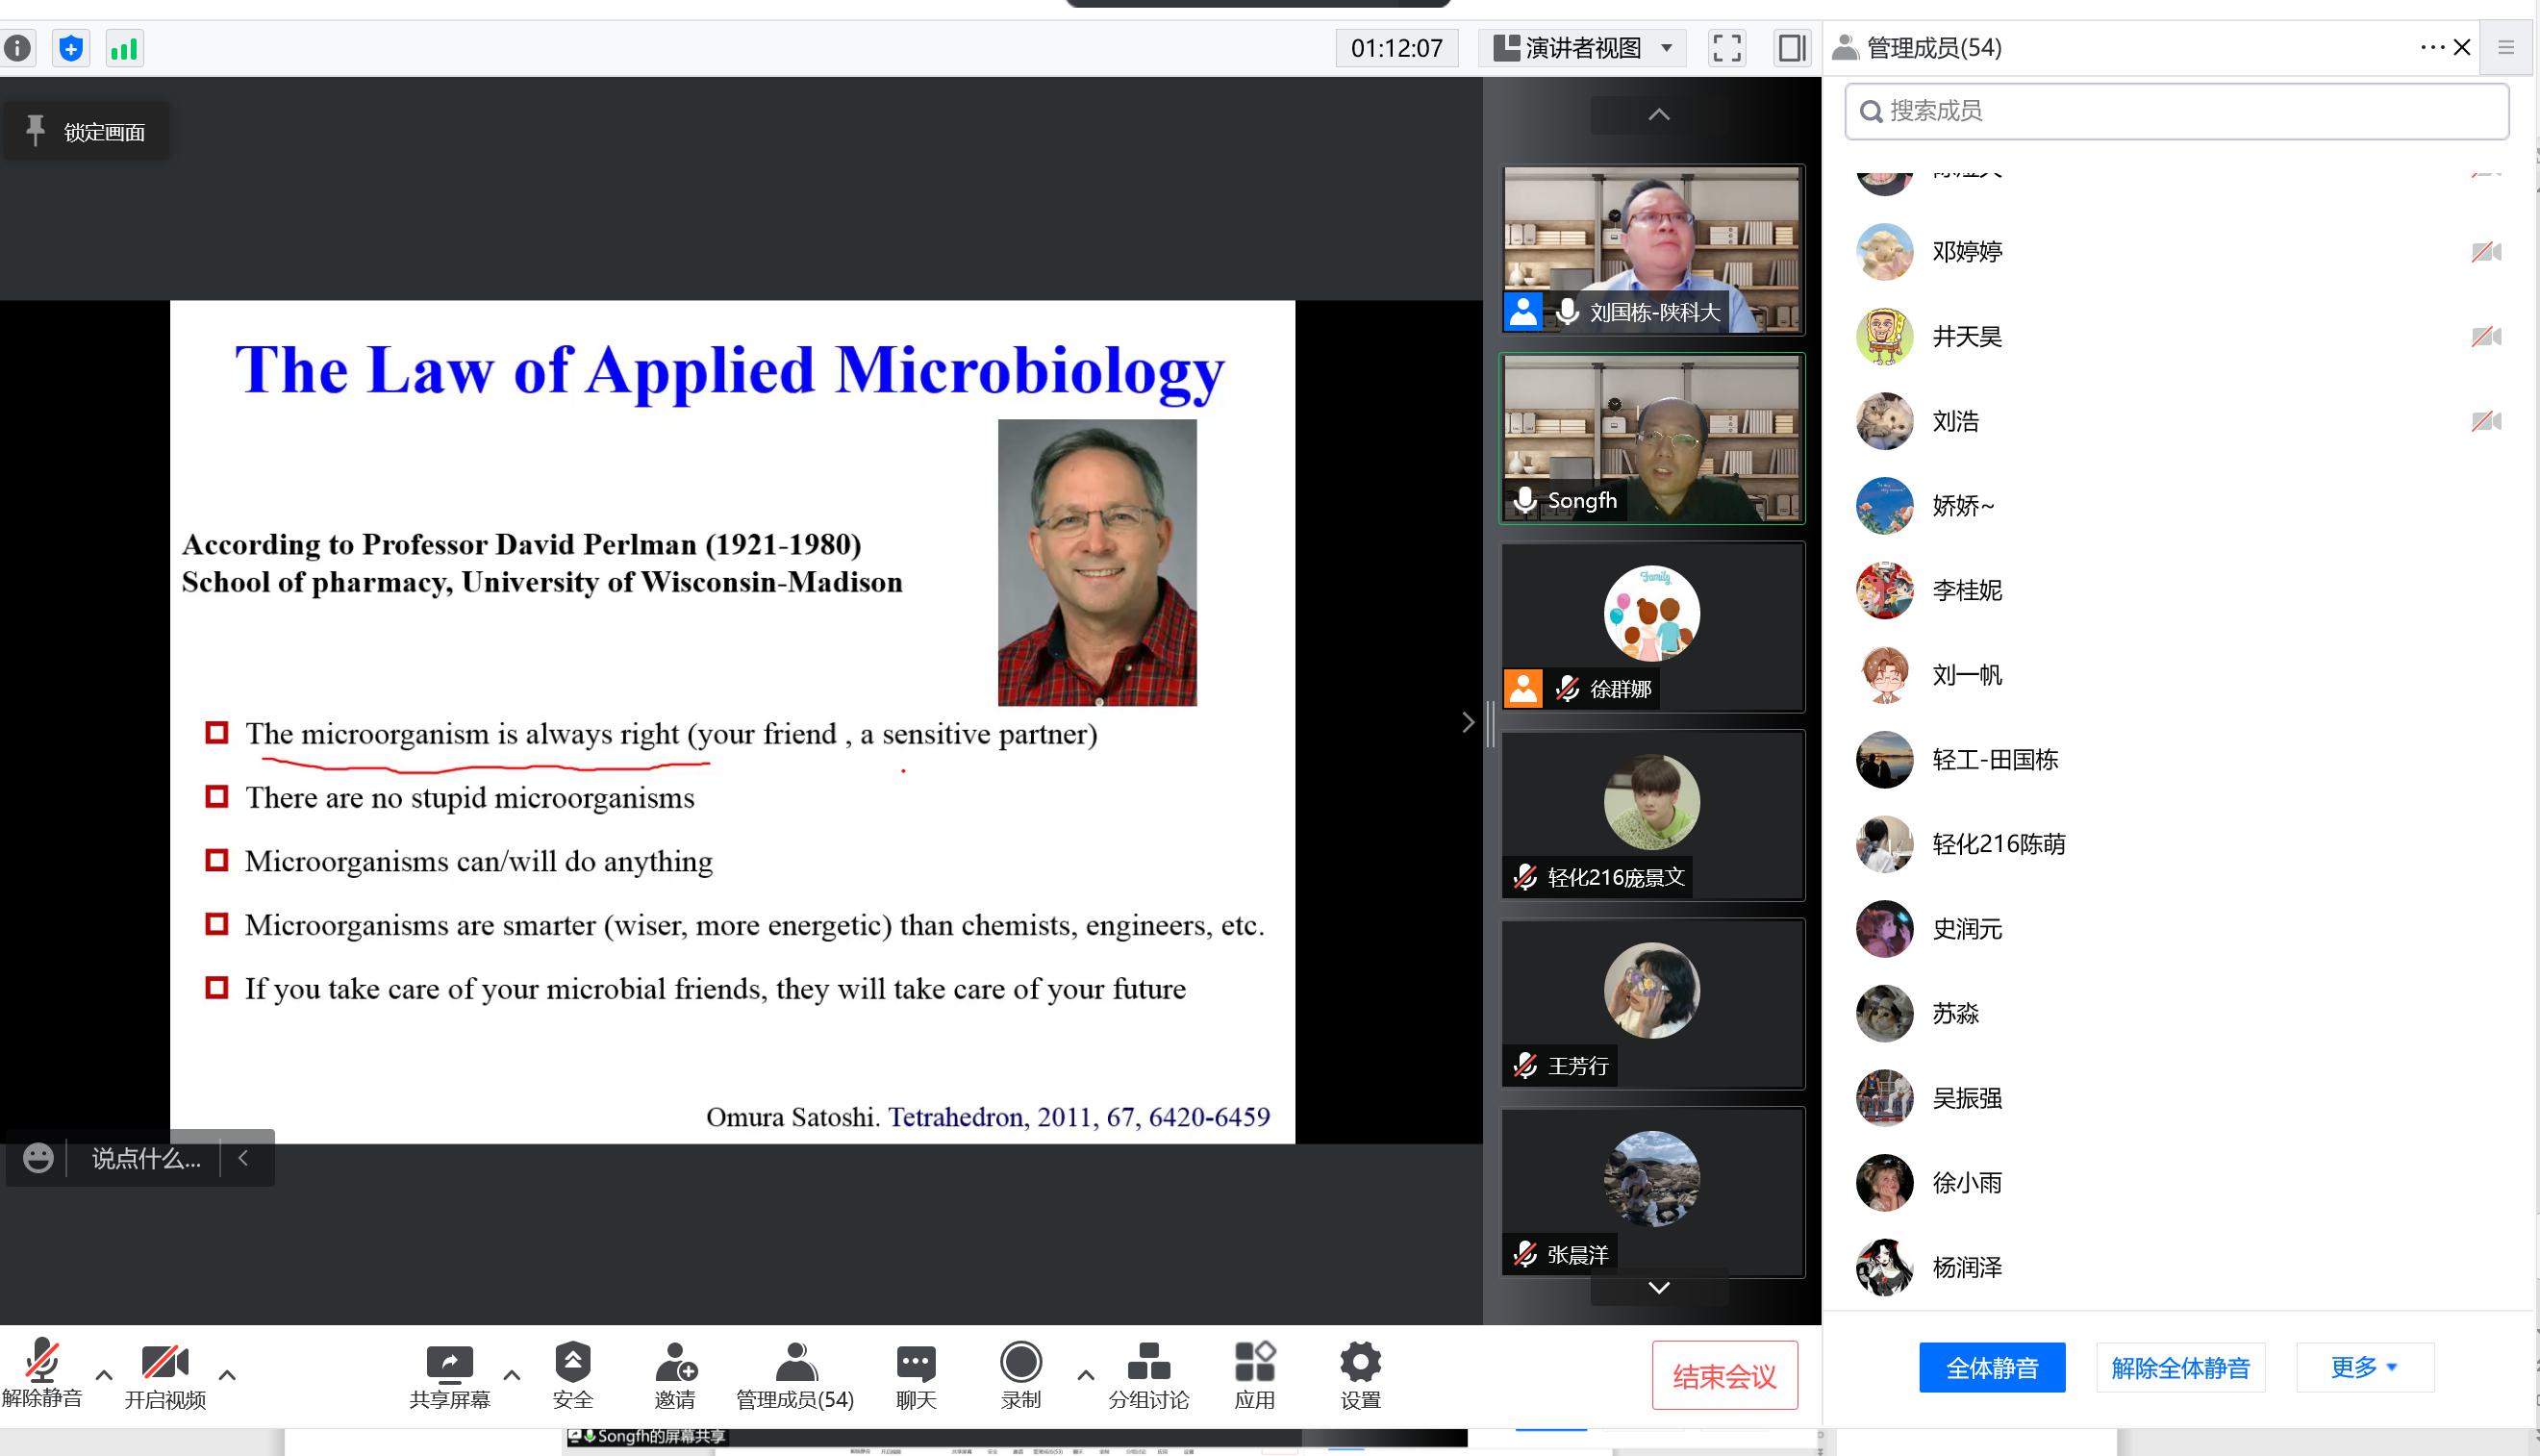Open speaker view dropdown
Viewport: 2540px width, 1456px height.
pos(1583,48)
